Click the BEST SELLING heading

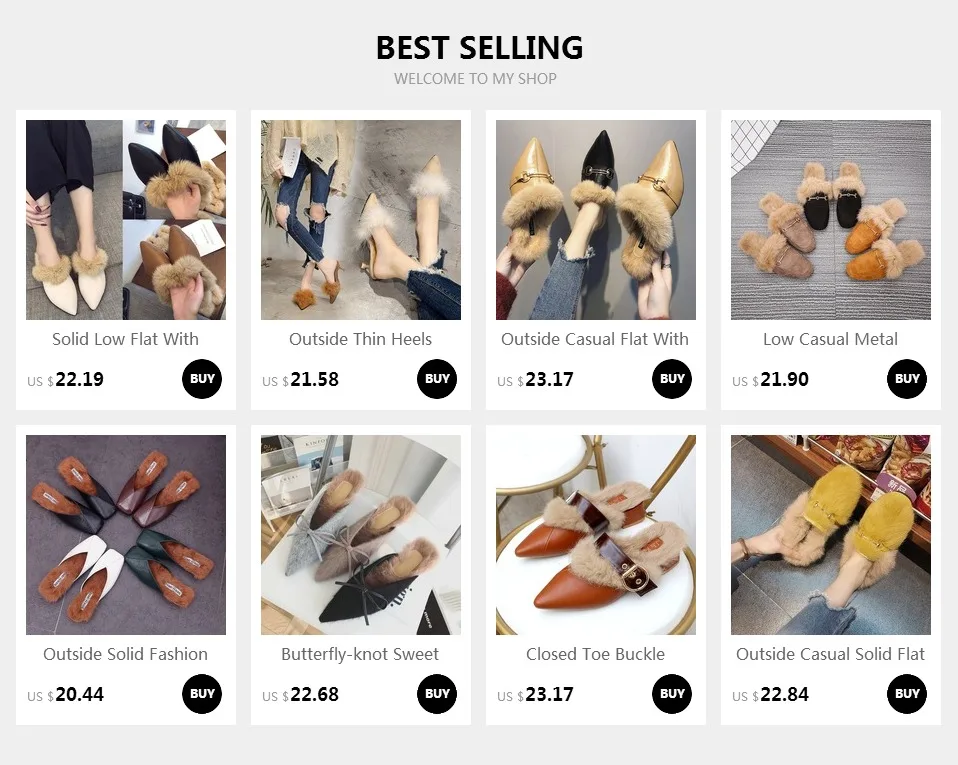pyautogui.click(x=479, y=48)
